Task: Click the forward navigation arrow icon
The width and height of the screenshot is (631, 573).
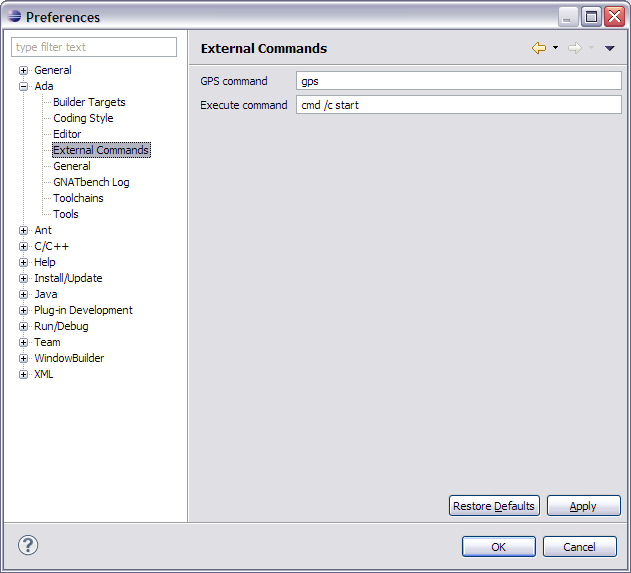Action: pos(575,48)
